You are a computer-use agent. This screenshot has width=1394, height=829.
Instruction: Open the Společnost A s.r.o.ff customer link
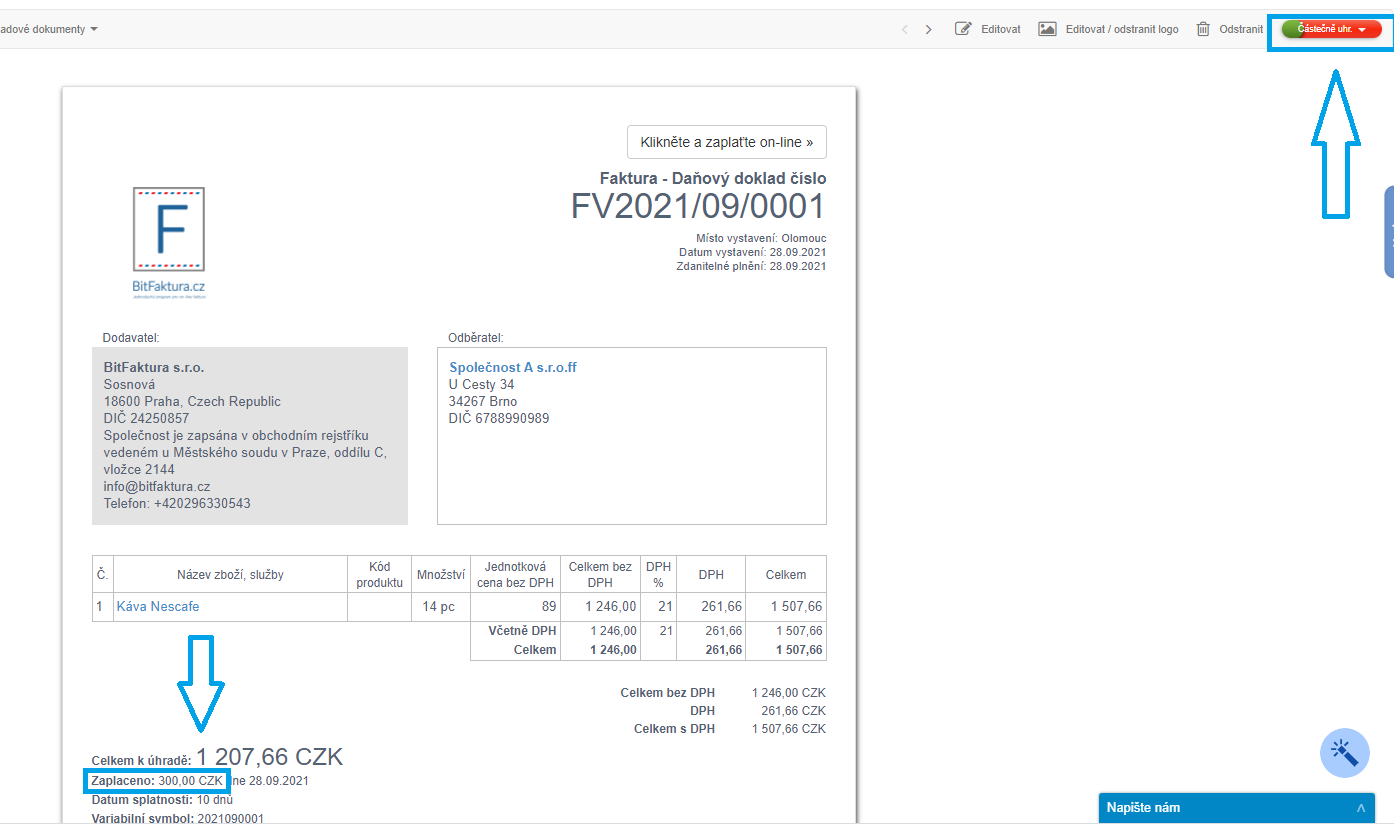tap(513, 367)
